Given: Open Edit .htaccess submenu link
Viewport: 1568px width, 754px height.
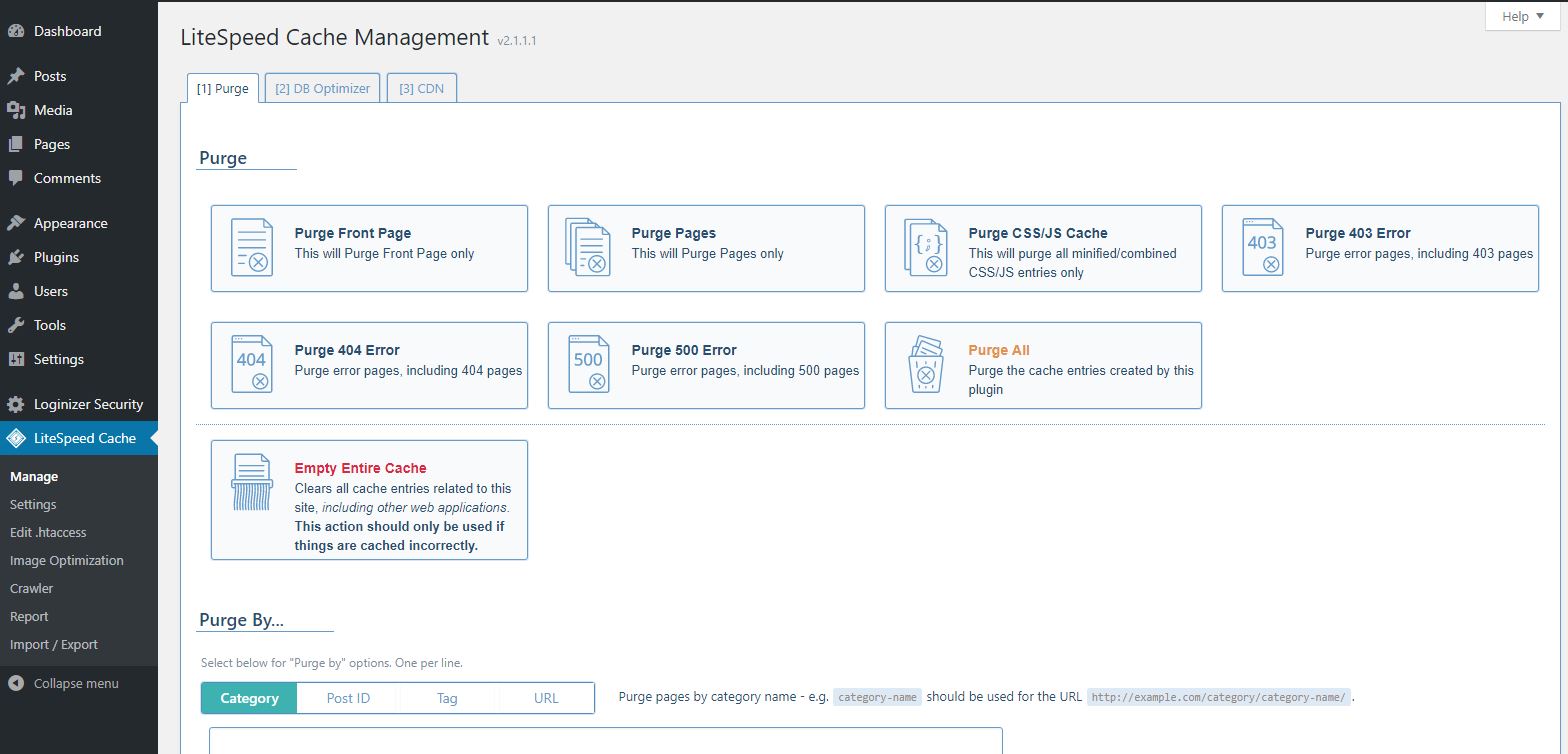Looking at the screenshot, I should click(48, 533).
